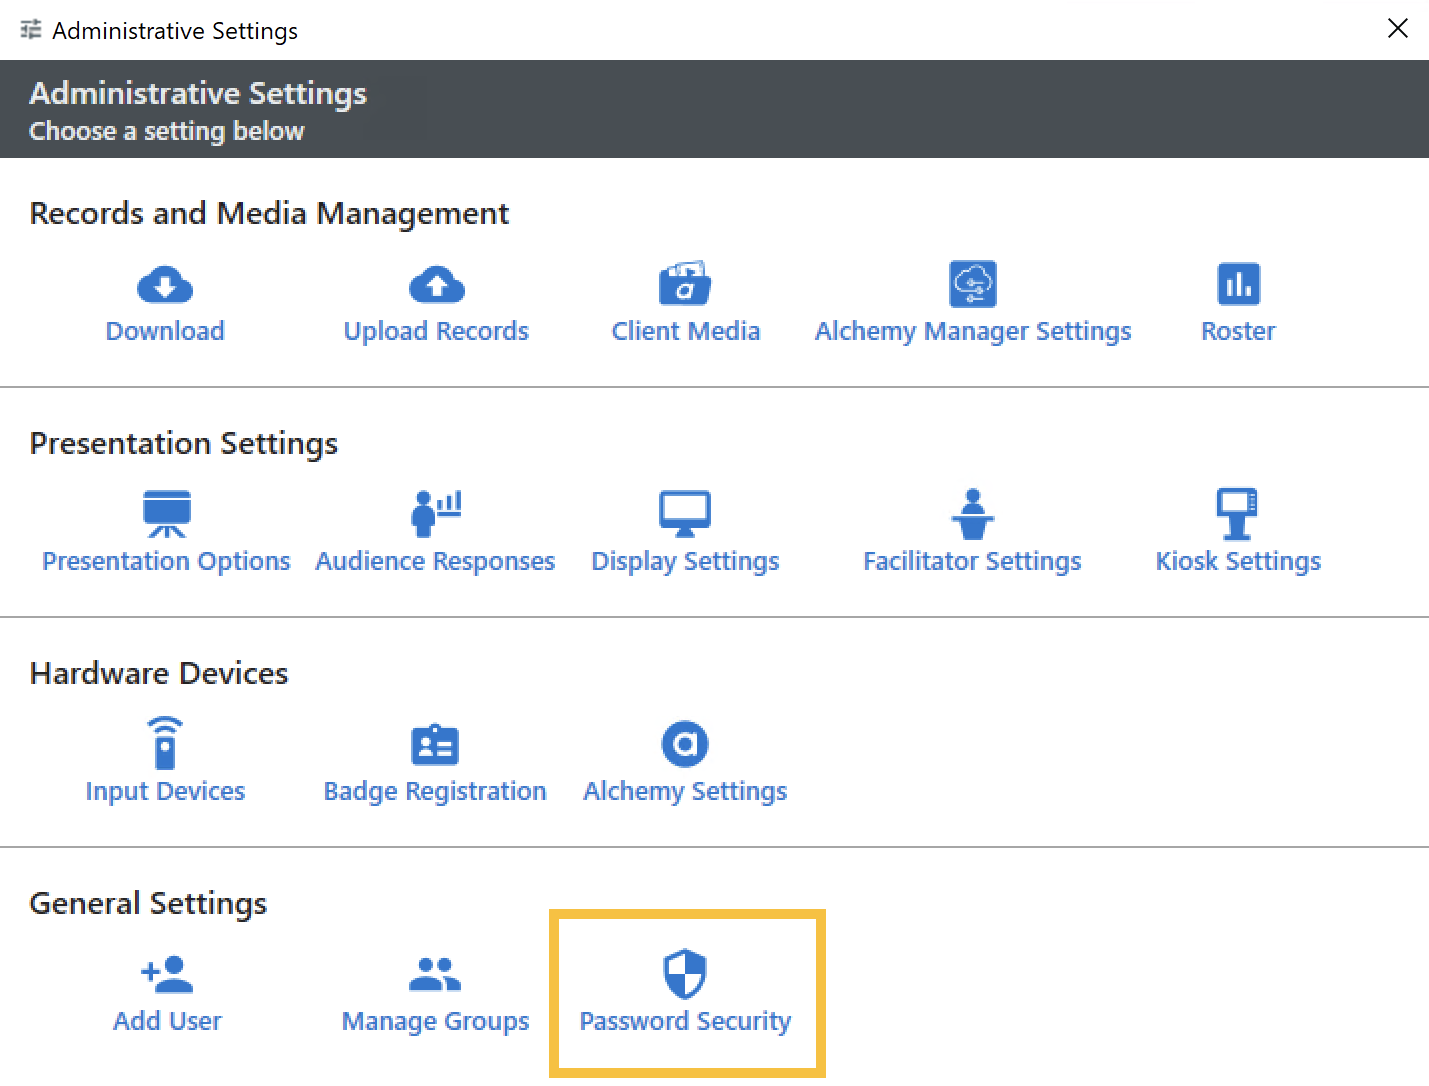Close the Administrative Settings window
The width and height of the screenshot is (1429, 1086).
pyautogui.click(x=1397, y=29)
